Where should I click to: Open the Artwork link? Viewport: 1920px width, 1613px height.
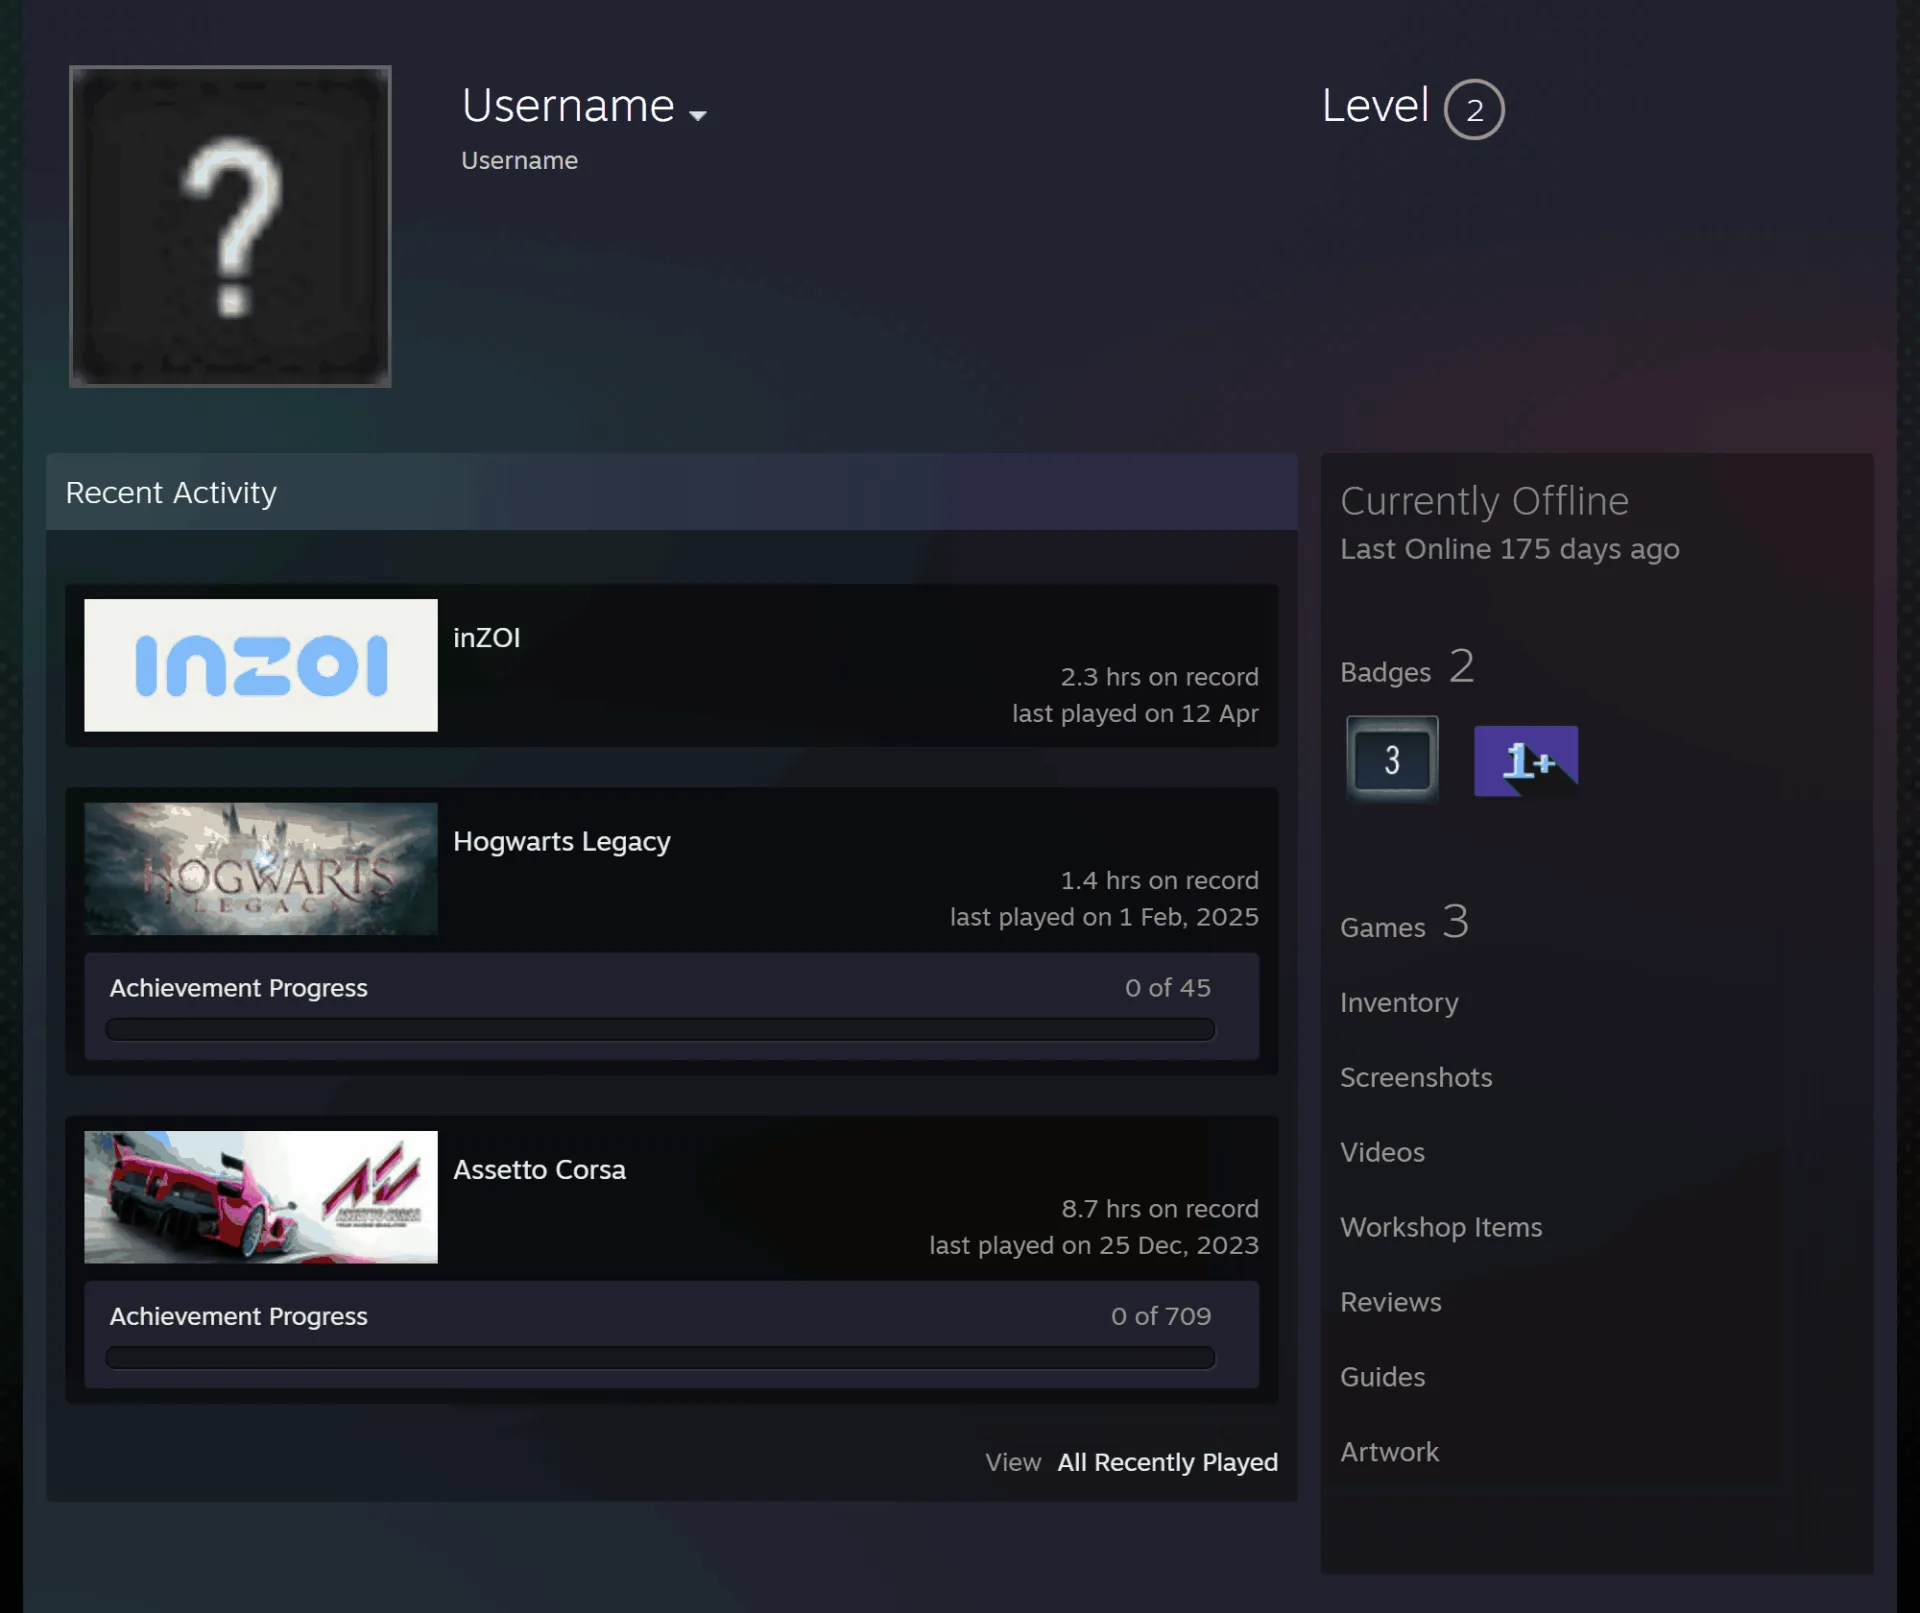coord(1390,1452)
